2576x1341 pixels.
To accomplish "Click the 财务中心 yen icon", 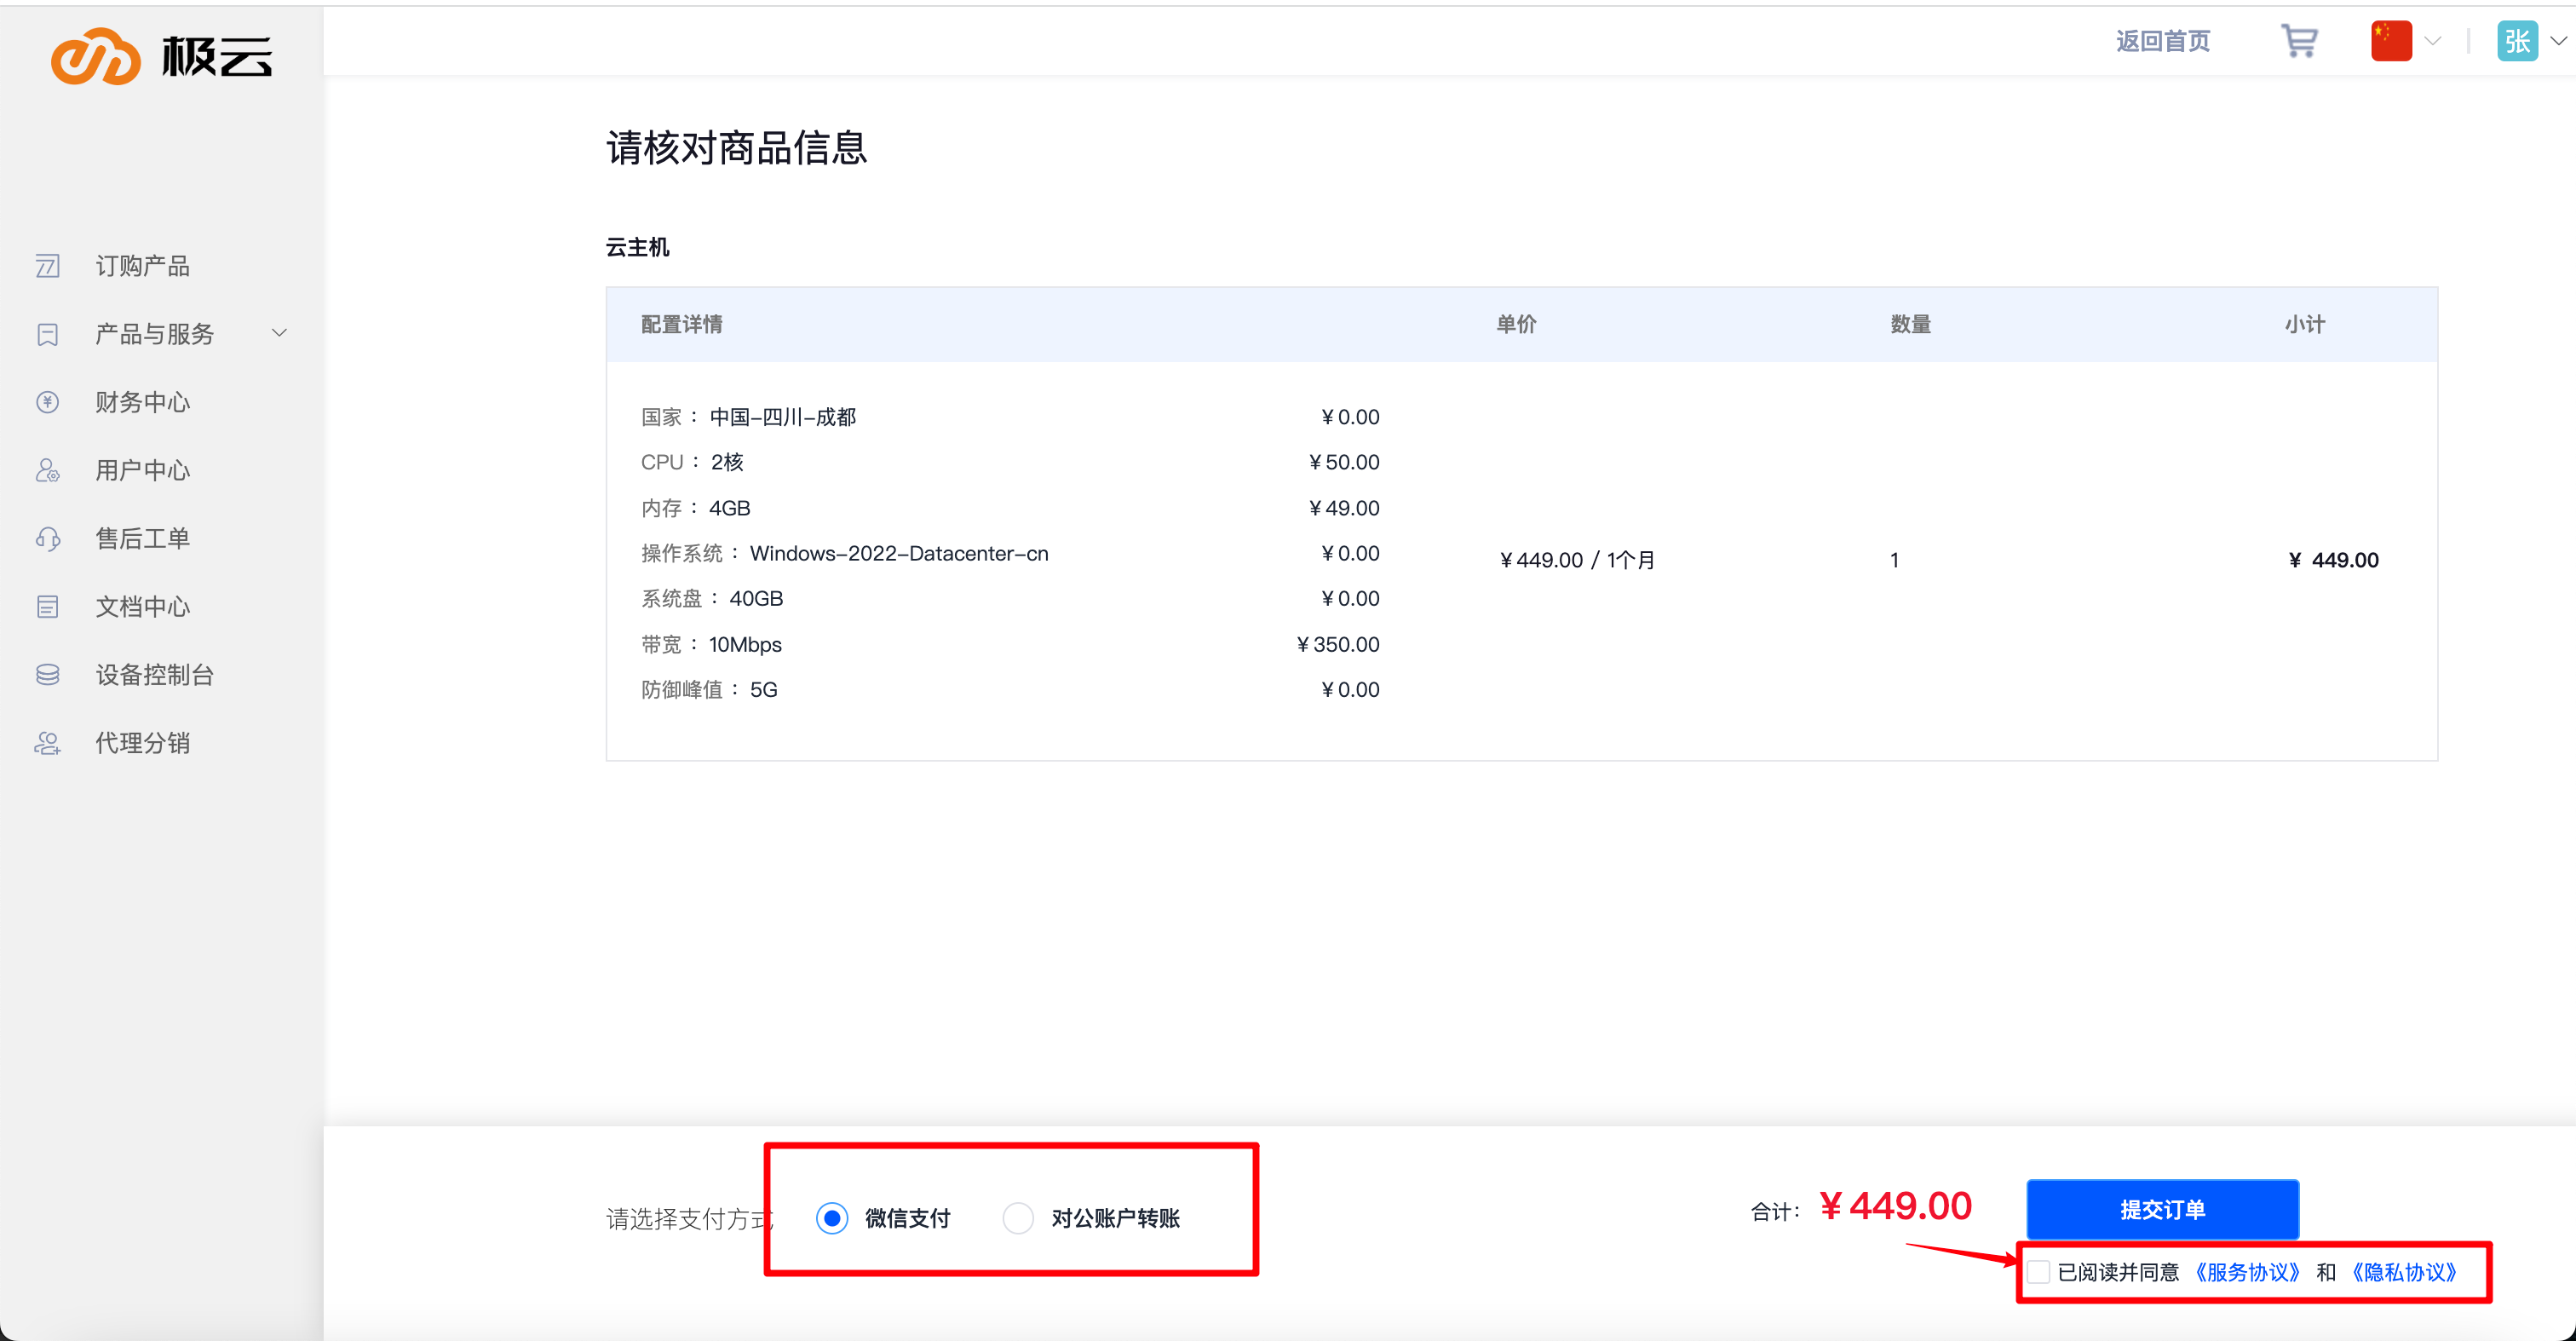I will 48,402.
